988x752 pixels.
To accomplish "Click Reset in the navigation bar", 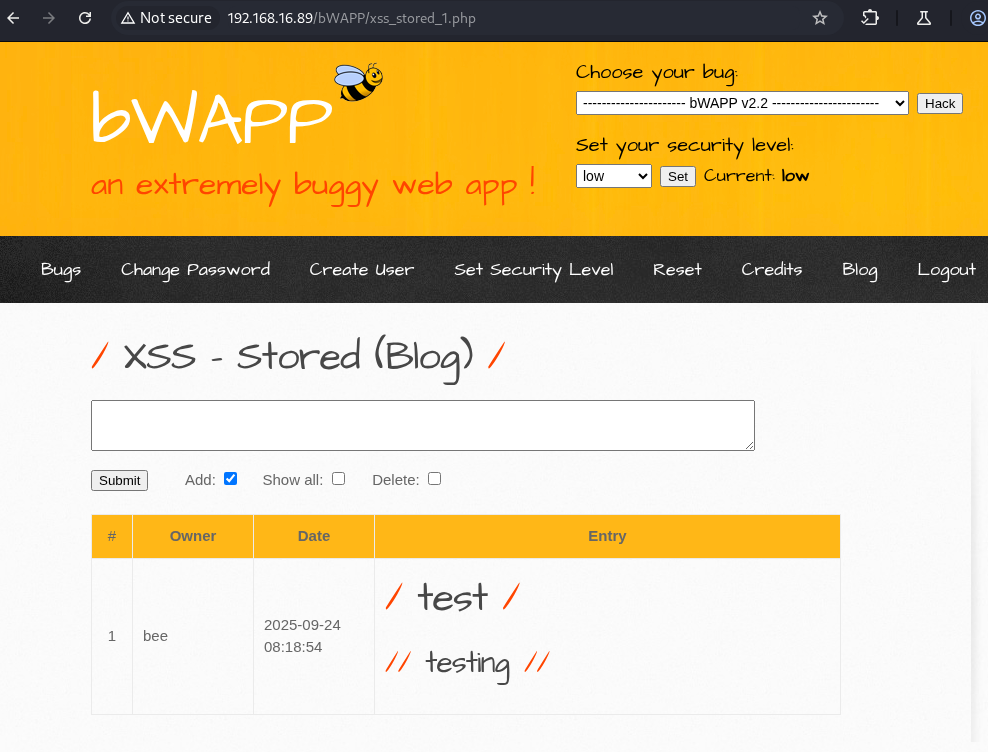I will 677,270.
